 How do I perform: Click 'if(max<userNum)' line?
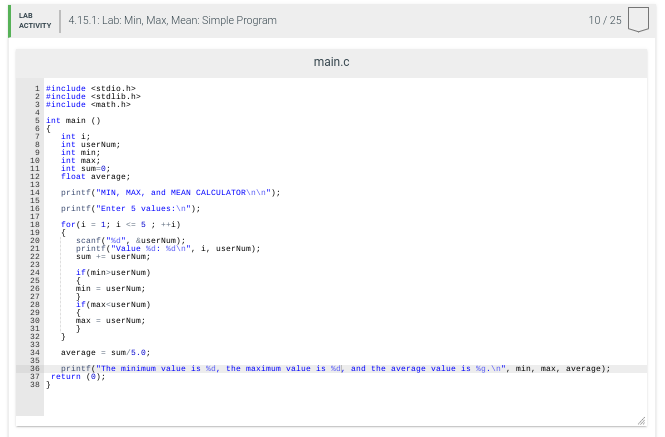coord(113,305)
